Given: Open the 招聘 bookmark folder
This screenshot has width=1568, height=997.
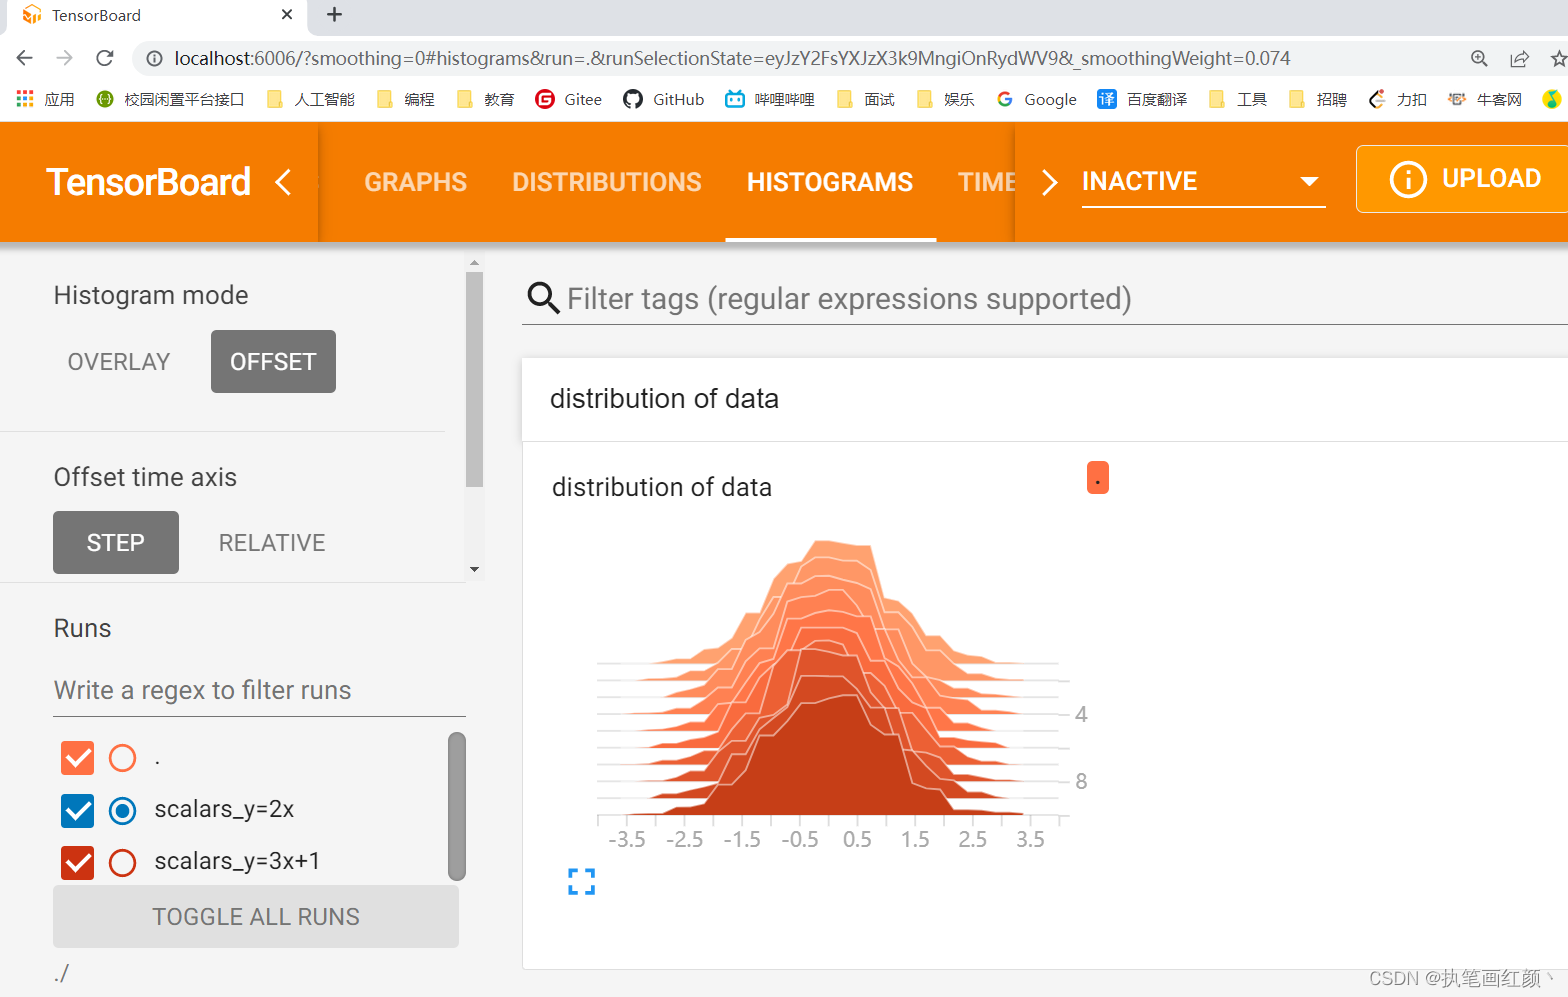Looking at the screenshot, I should [x=1318, y=99].
